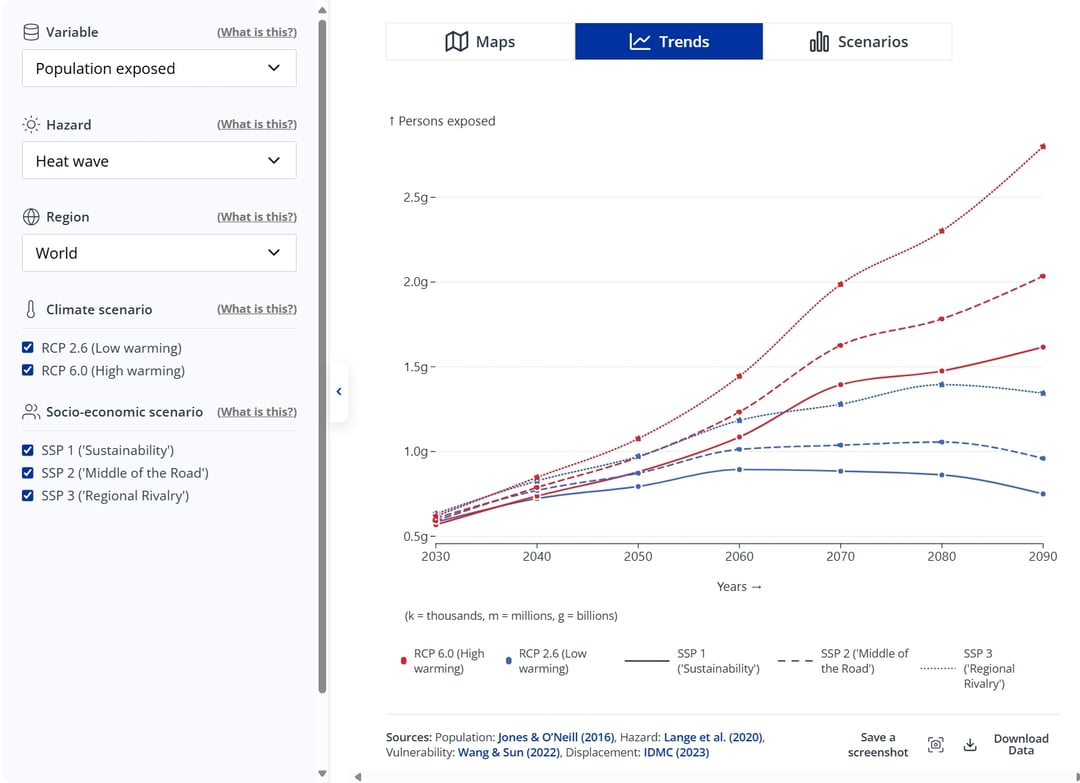Click the camera screenshot icon

[935, 744]
